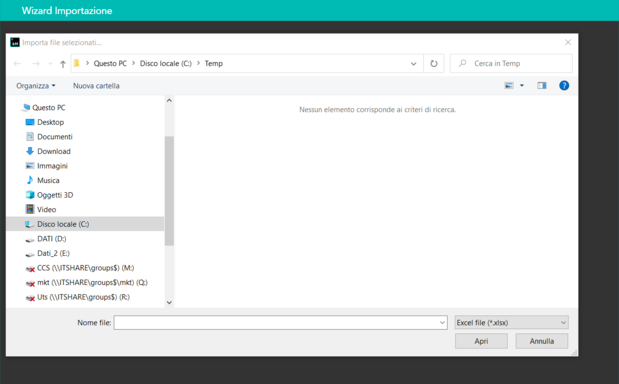Go back with the left arrow button

pos(17,64)
